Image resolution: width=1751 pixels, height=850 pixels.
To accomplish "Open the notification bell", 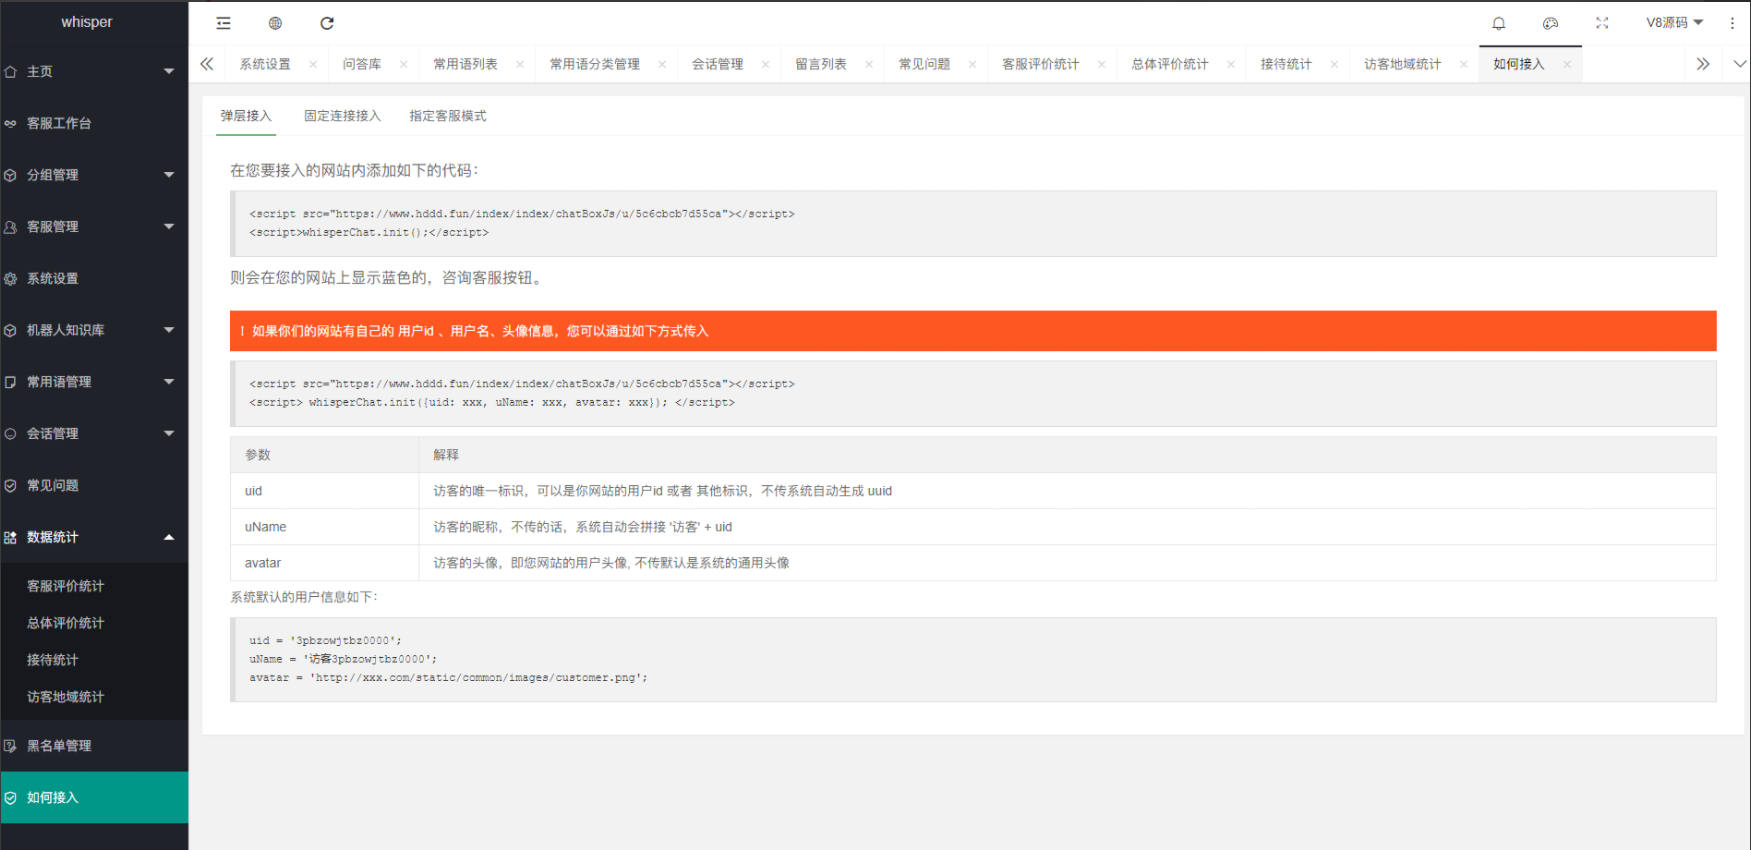I will click(1498, 23).
